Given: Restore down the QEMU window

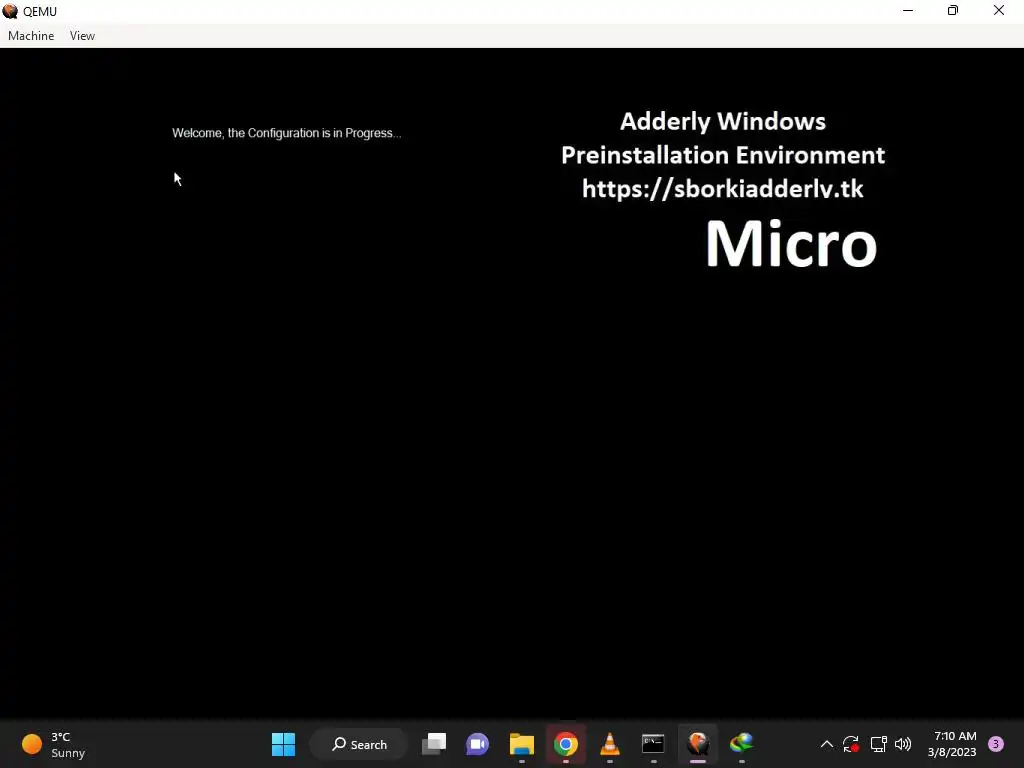Looking at the screenshot, I should 953,11.
